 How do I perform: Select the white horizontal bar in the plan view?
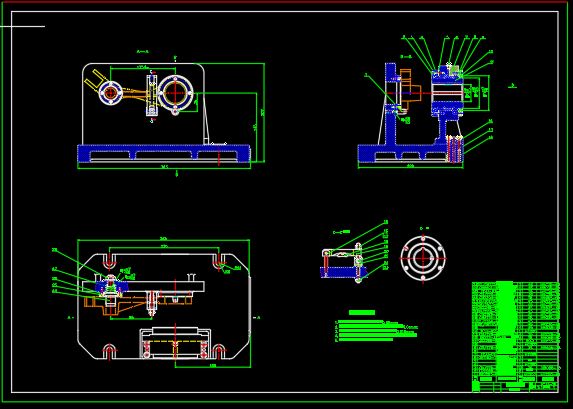click(x=144, y=287)
